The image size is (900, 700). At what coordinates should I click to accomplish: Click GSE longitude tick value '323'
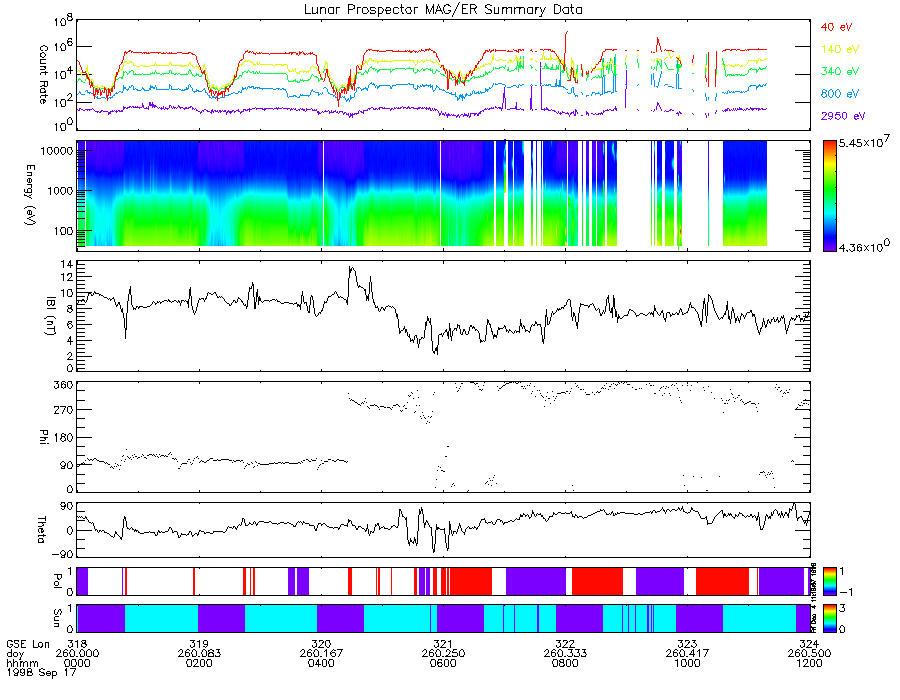pos(687,644)
